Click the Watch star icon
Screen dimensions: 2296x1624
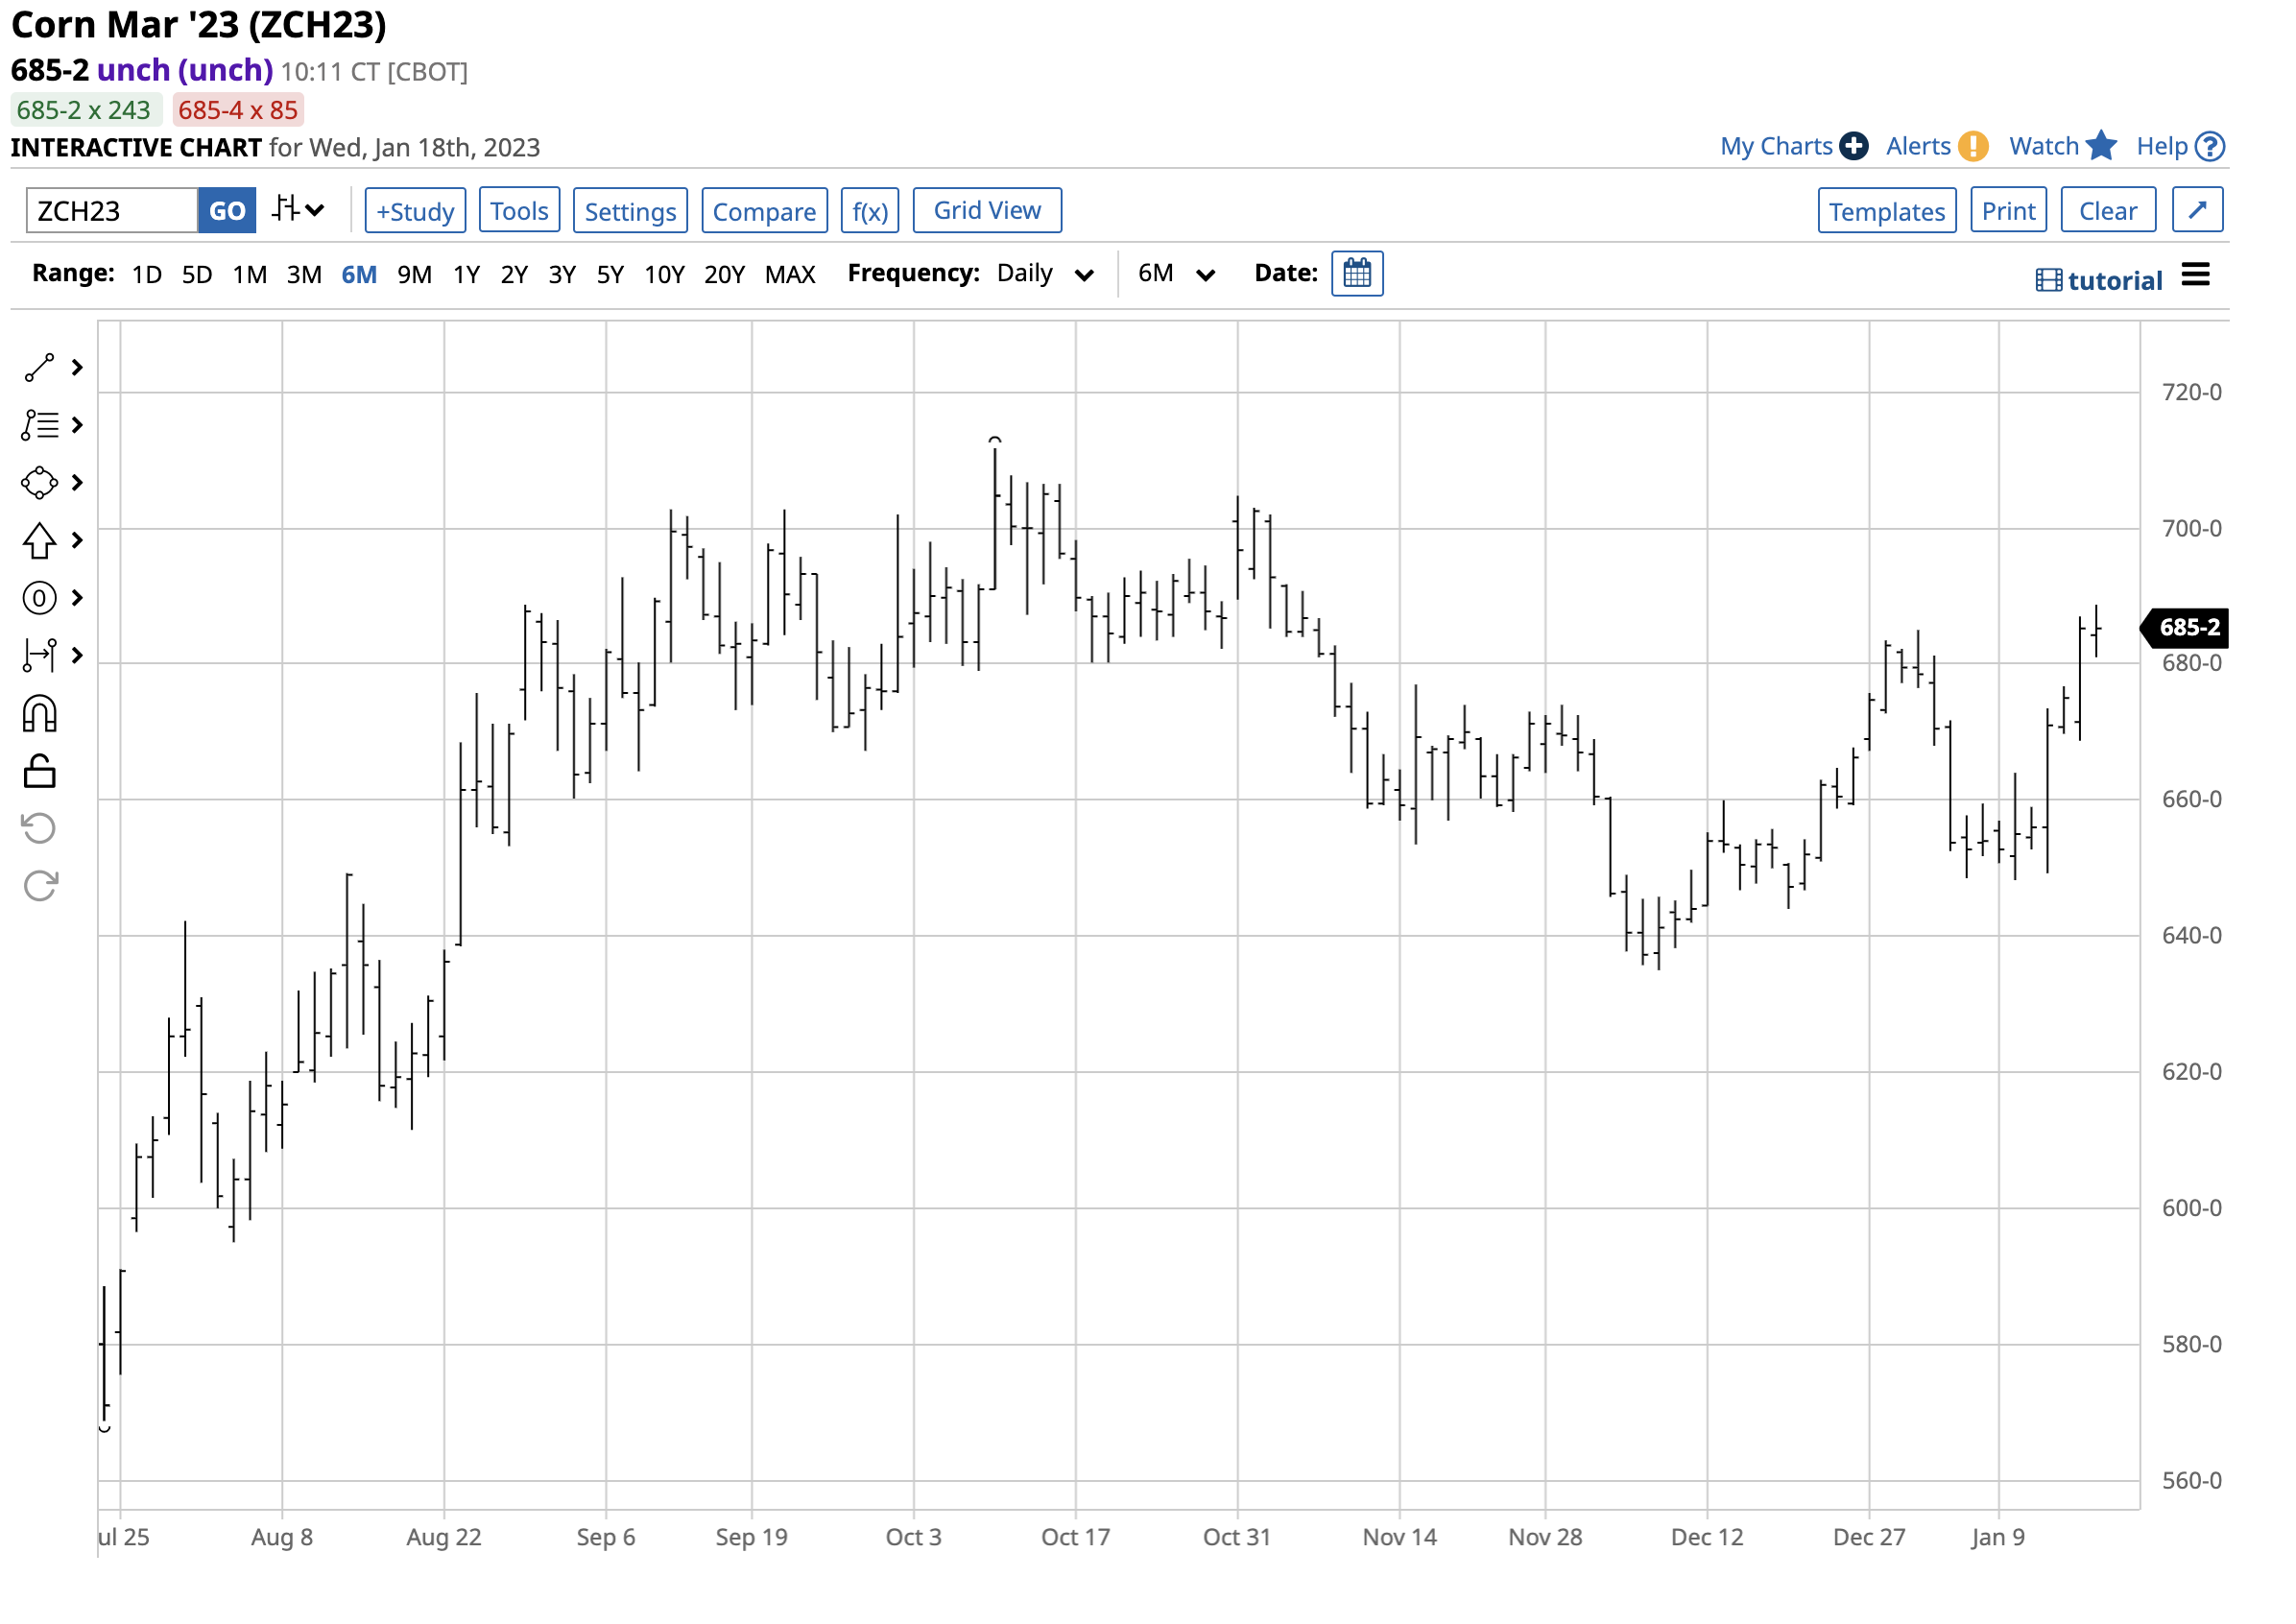tap(2101, 146)
